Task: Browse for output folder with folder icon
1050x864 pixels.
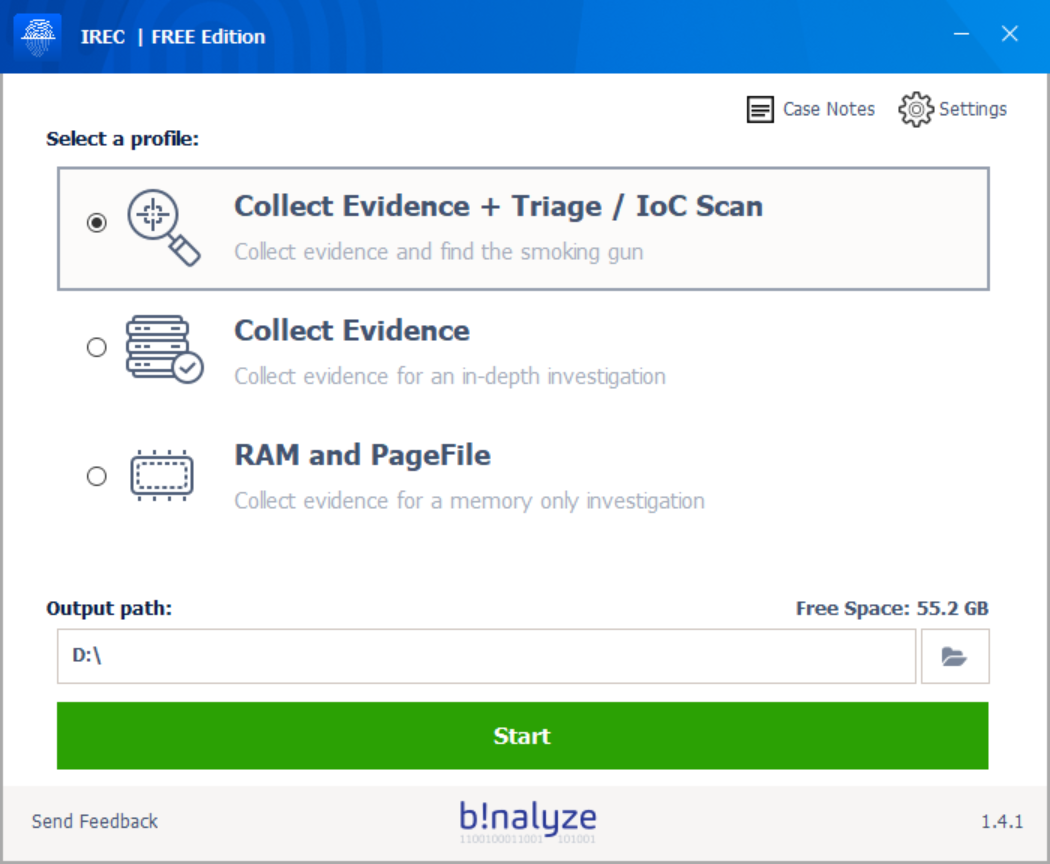Action: [954, 657]
